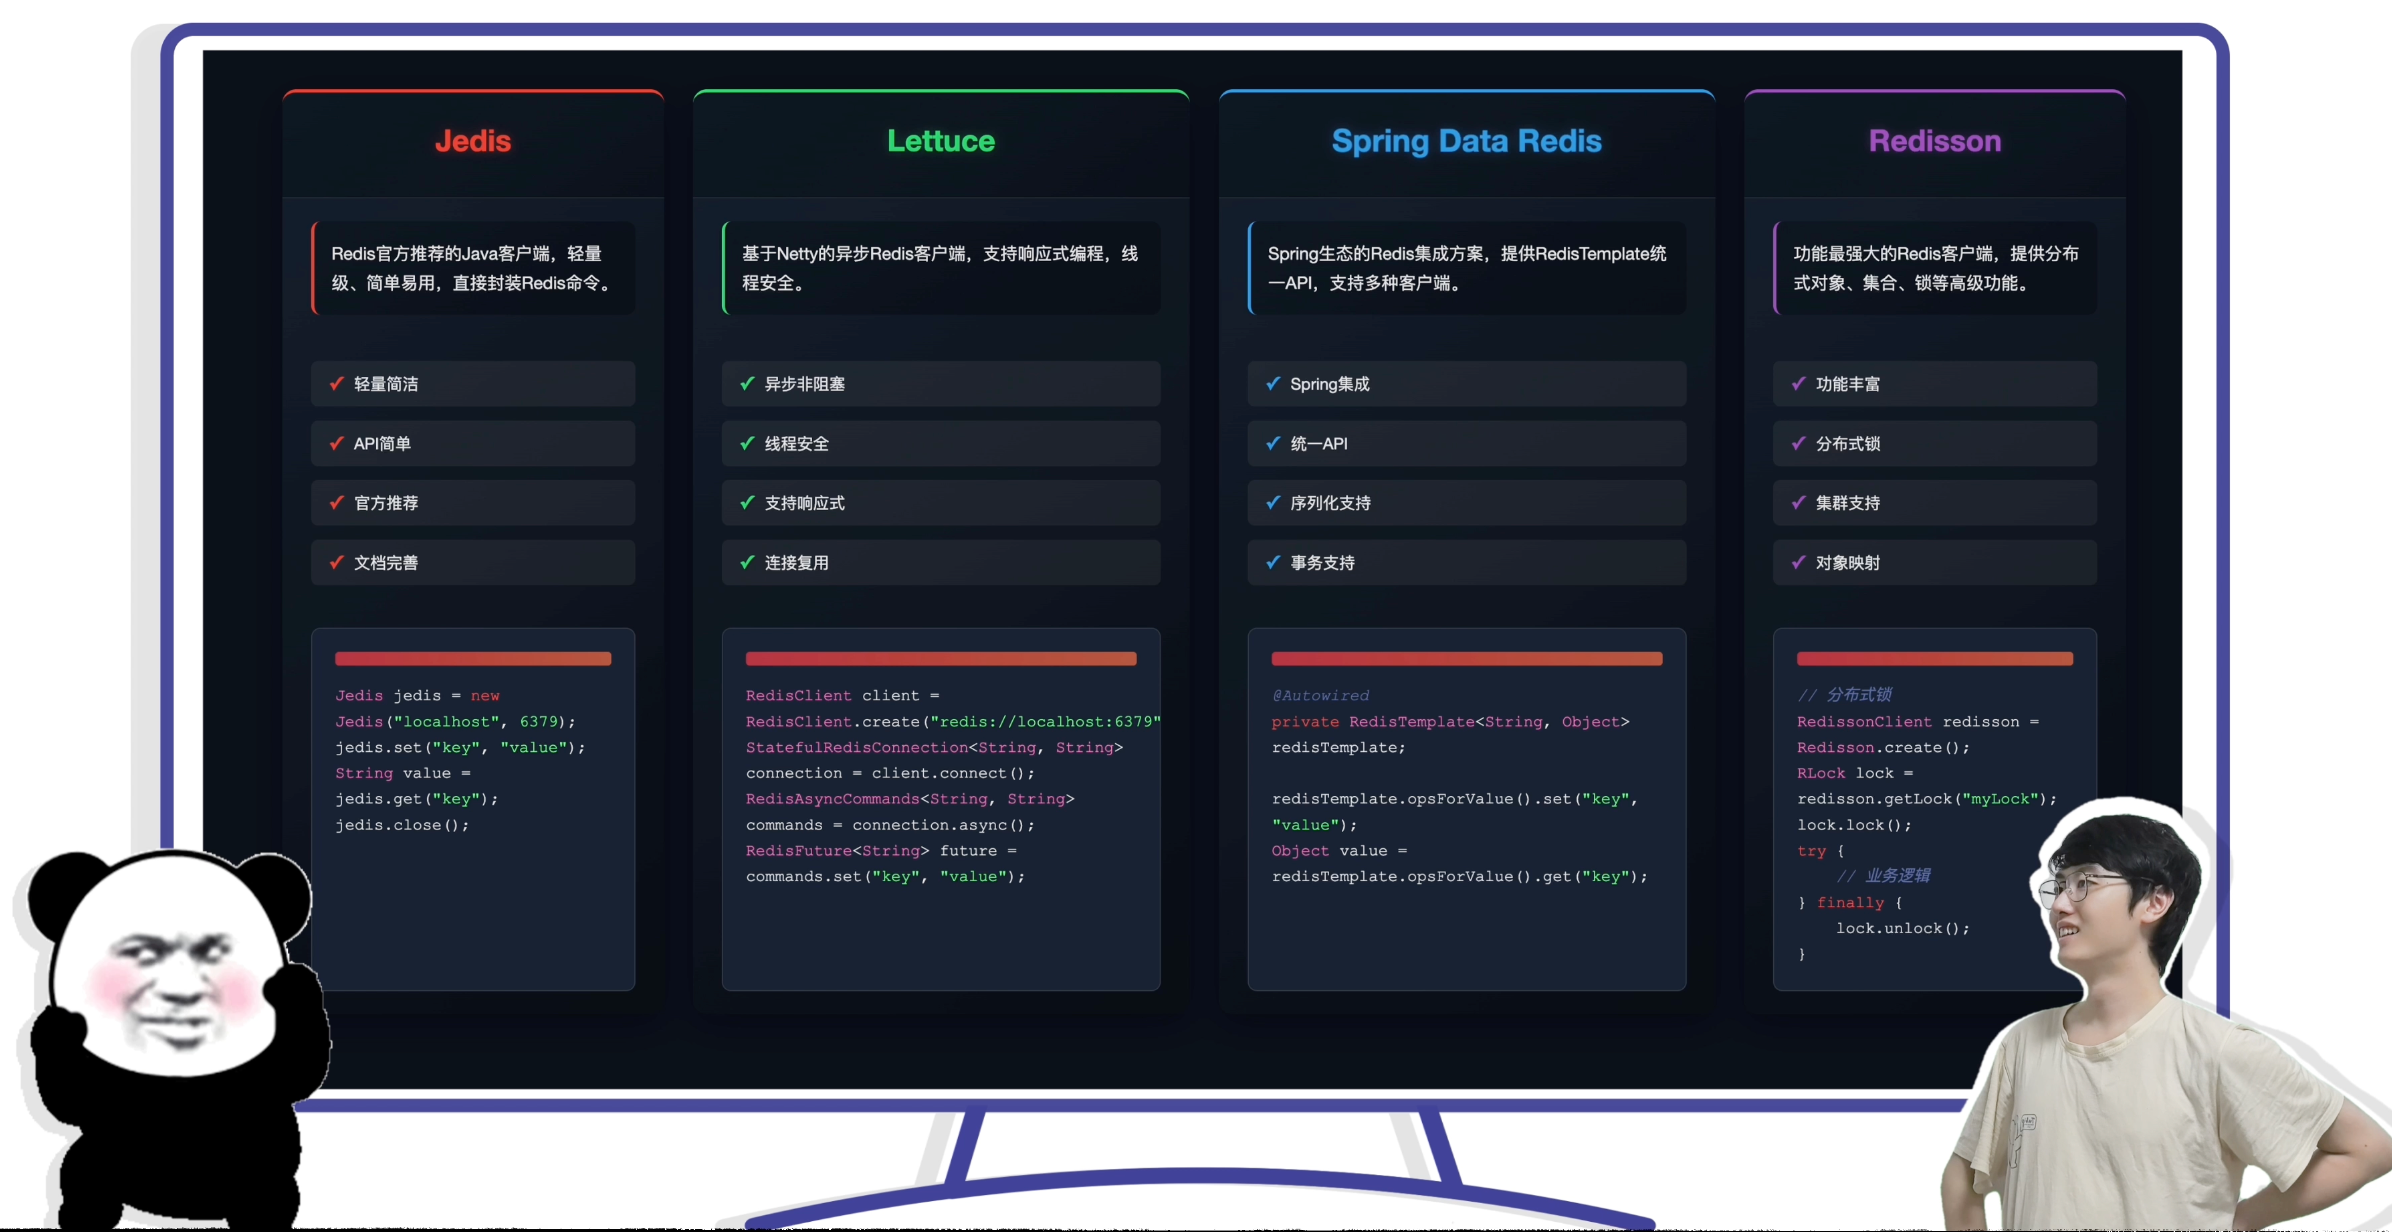
Task: Click the checkmark beside 连接复用
Action: pyautogui.click(x=747, y=563)
